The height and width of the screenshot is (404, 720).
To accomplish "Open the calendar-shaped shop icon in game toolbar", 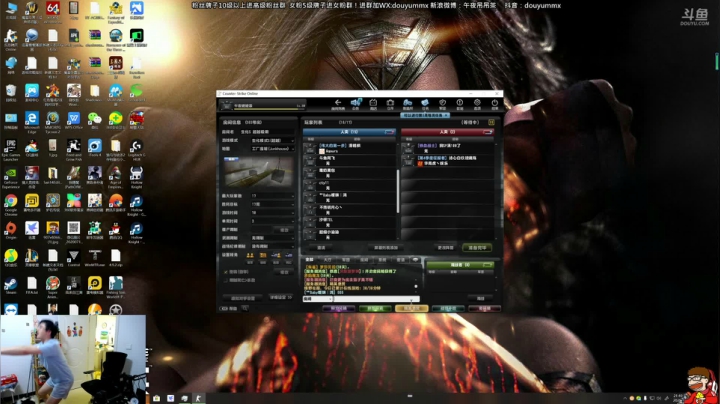I will 373,103.
